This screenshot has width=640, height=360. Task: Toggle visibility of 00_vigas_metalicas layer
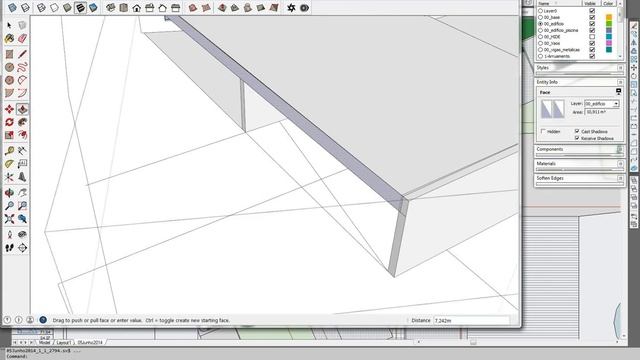[592, 49]
